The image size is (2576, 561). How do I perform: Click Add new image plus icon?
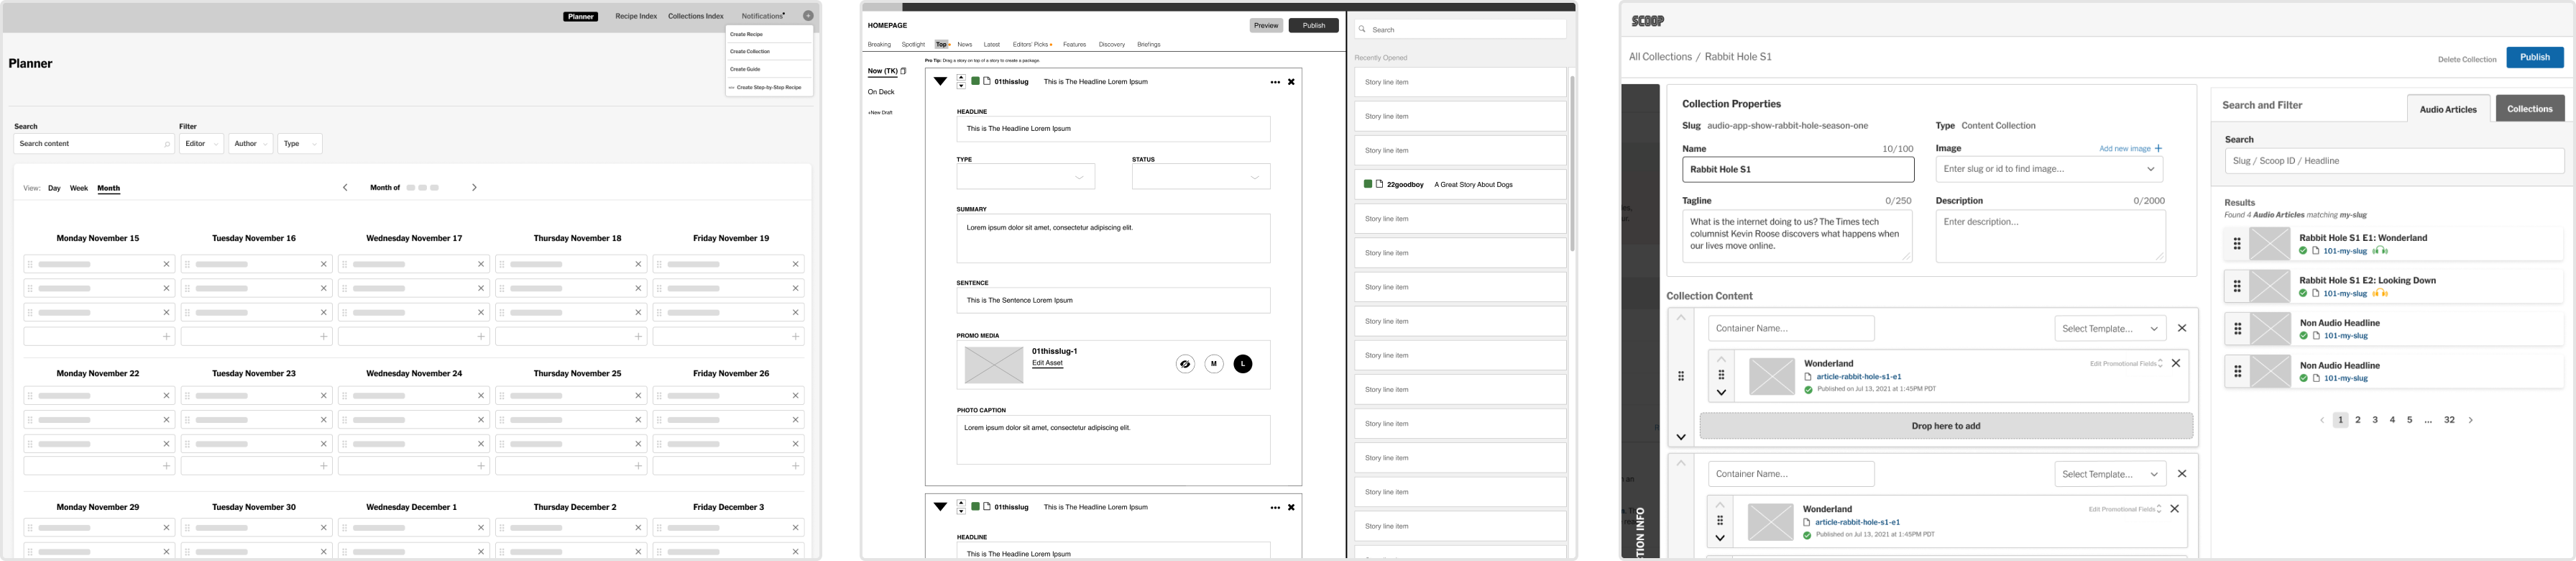click(x=2158, y=148)
